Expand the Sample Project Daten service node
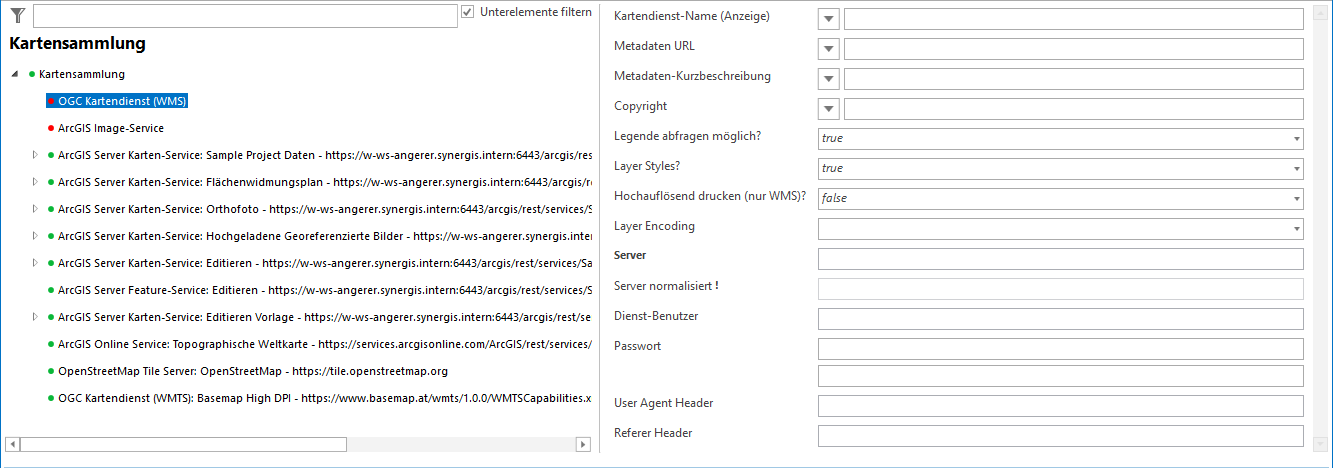The image size is (1333, 468). (x=35, y=155)
